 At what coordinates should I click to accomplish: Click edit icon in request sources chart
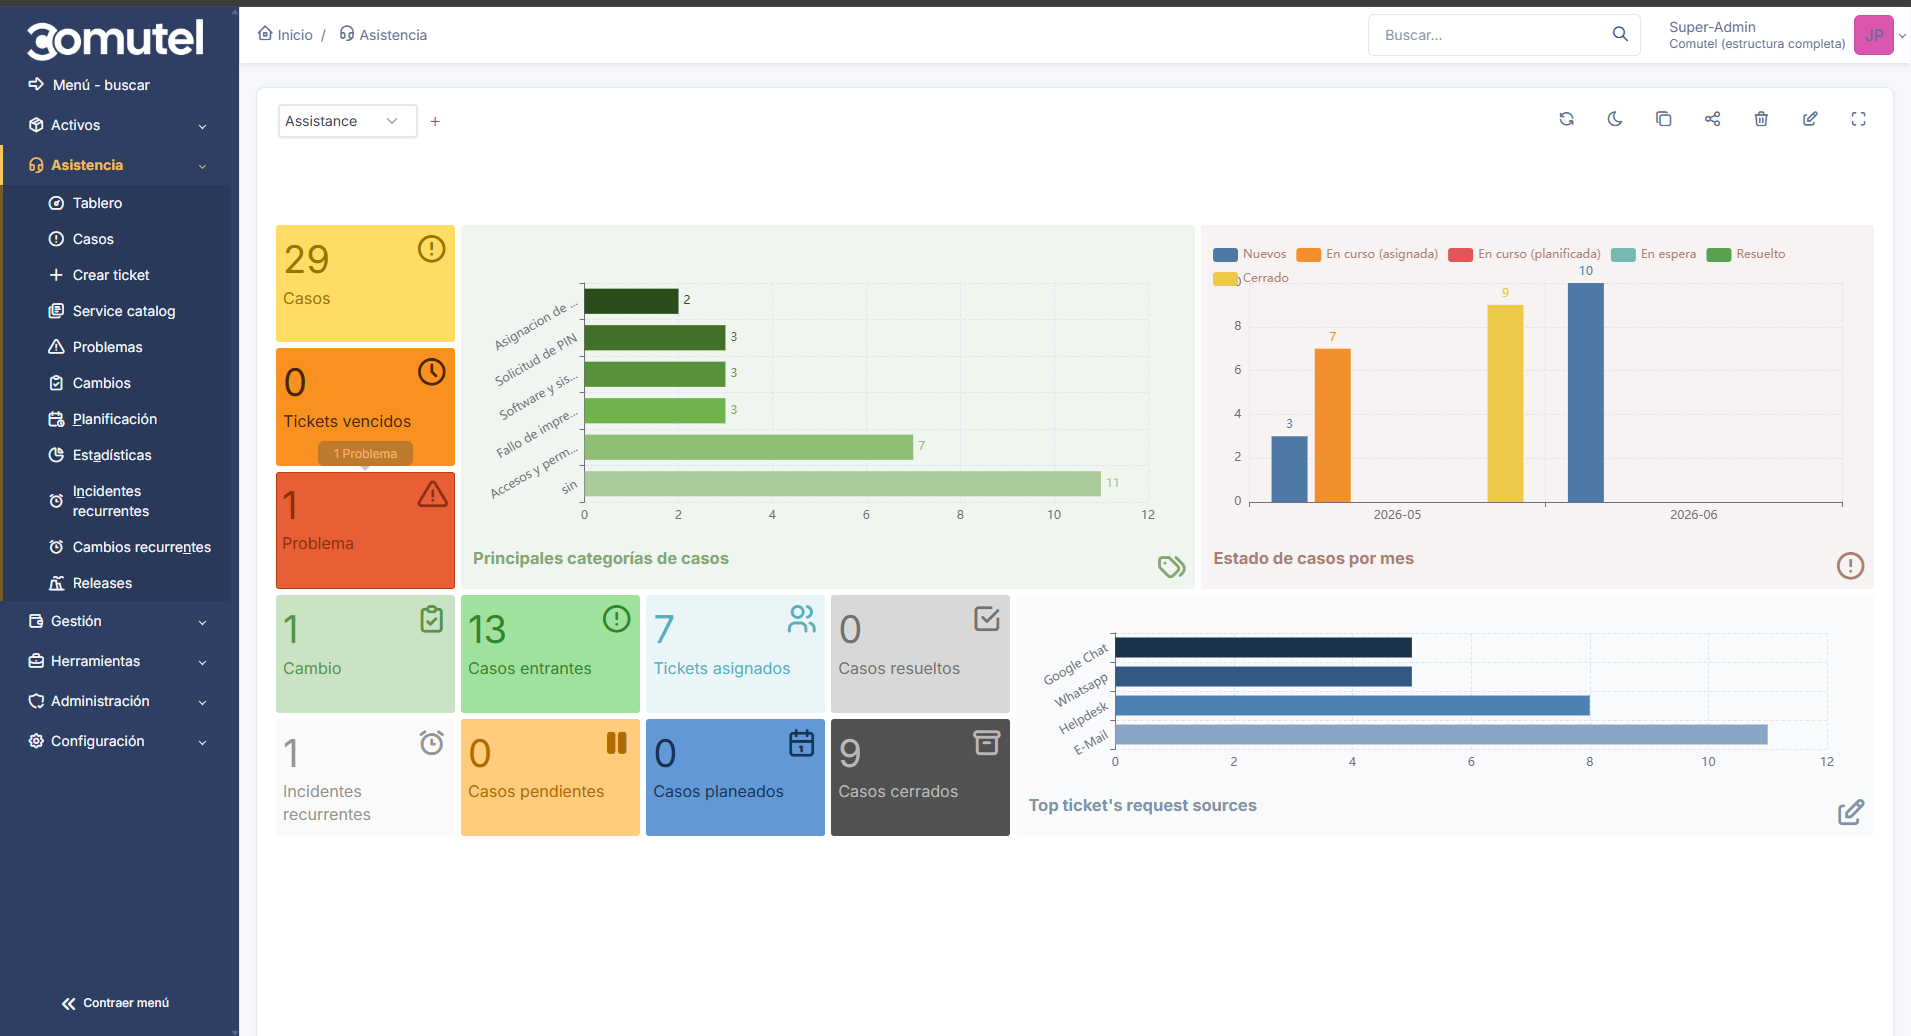pos(1850,812)
